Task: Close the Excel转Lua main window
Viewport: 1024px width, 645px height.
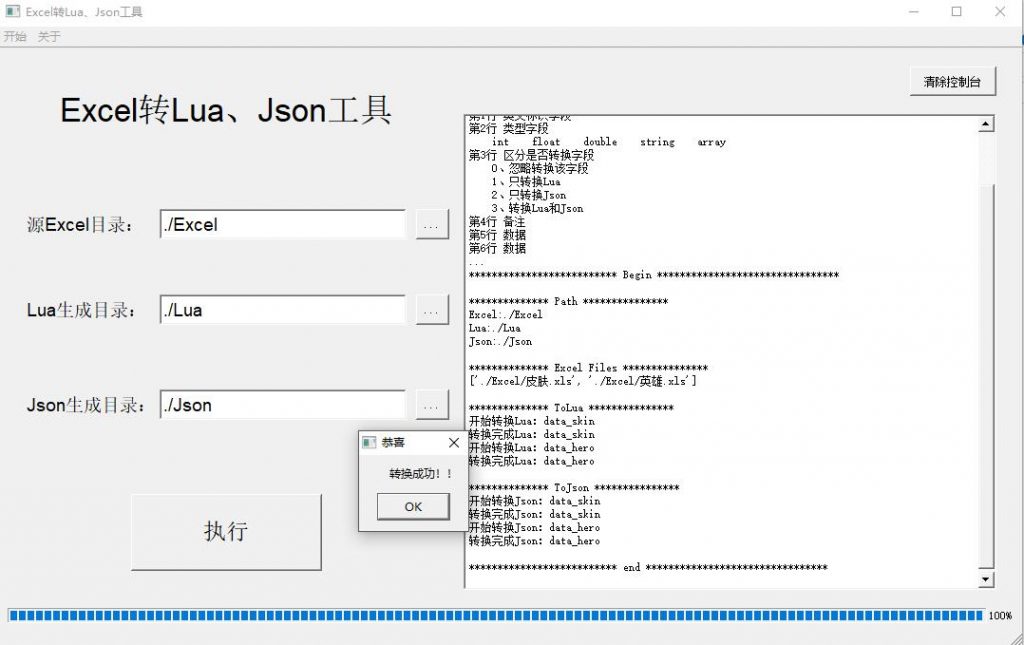Action: [1000, 12]
